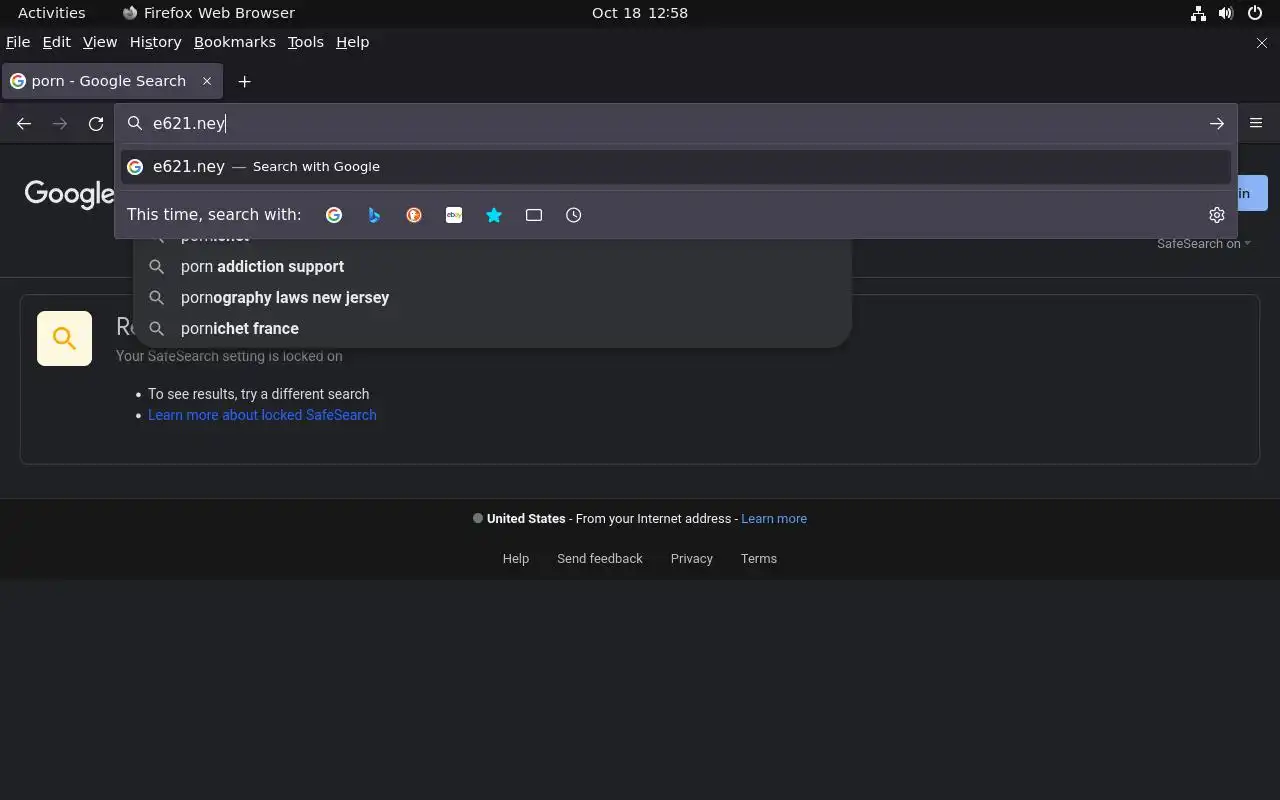
Task: Search history via the clock icon
Action: click(x=574, y=215)
